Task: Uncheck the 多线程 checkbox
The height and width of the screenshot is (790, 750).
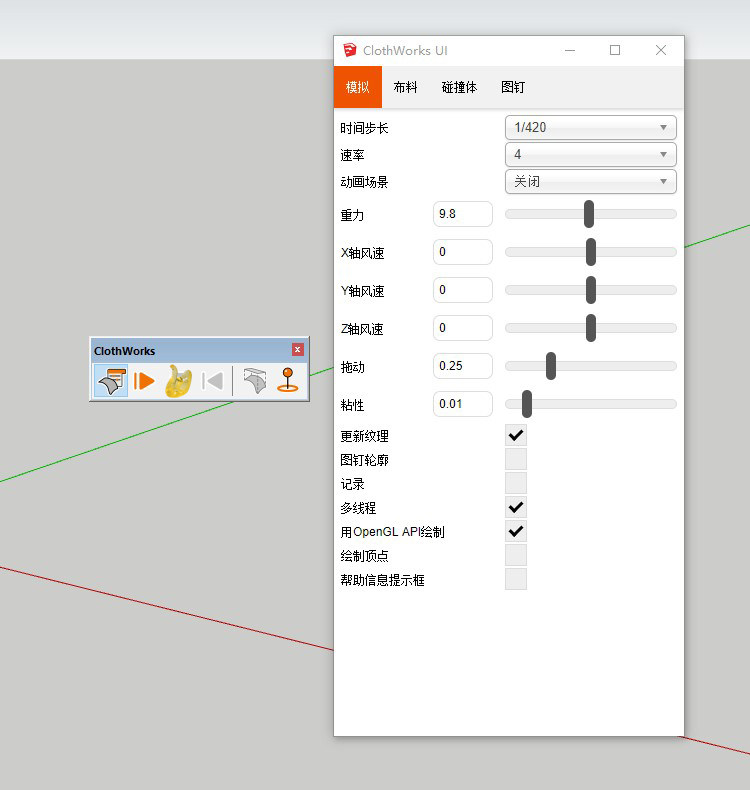Action: [516, 507]
